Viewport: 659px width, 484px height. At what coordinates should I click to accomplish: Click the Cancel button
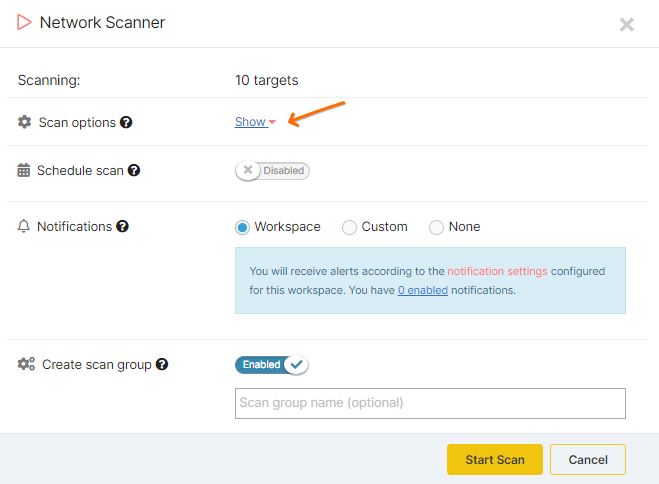point(588,460)
